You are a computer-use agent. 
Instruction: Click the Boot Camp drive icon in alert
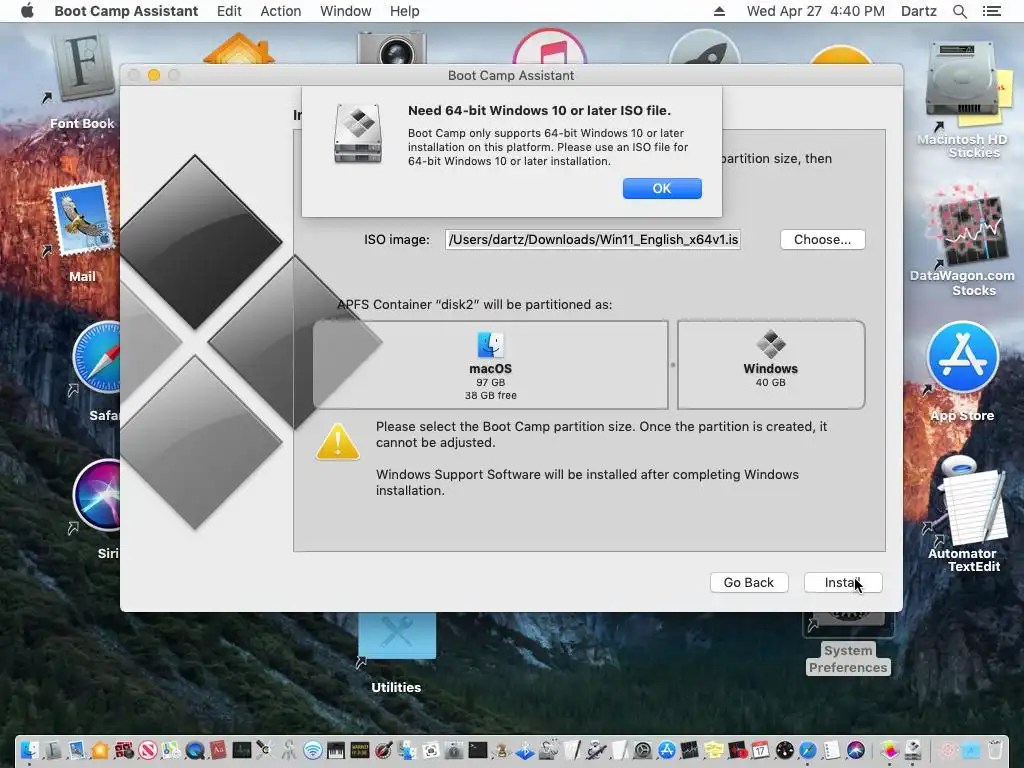click(x=357, y=133)
